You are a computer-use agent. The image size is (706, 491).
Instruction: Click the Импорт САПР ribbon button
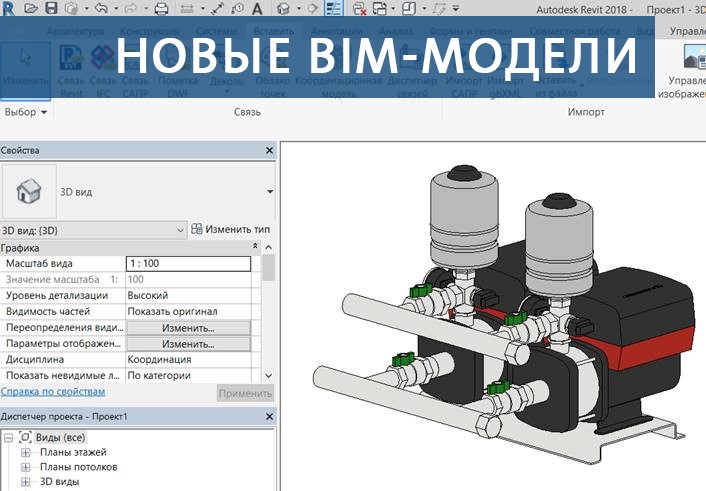[464, 71]
